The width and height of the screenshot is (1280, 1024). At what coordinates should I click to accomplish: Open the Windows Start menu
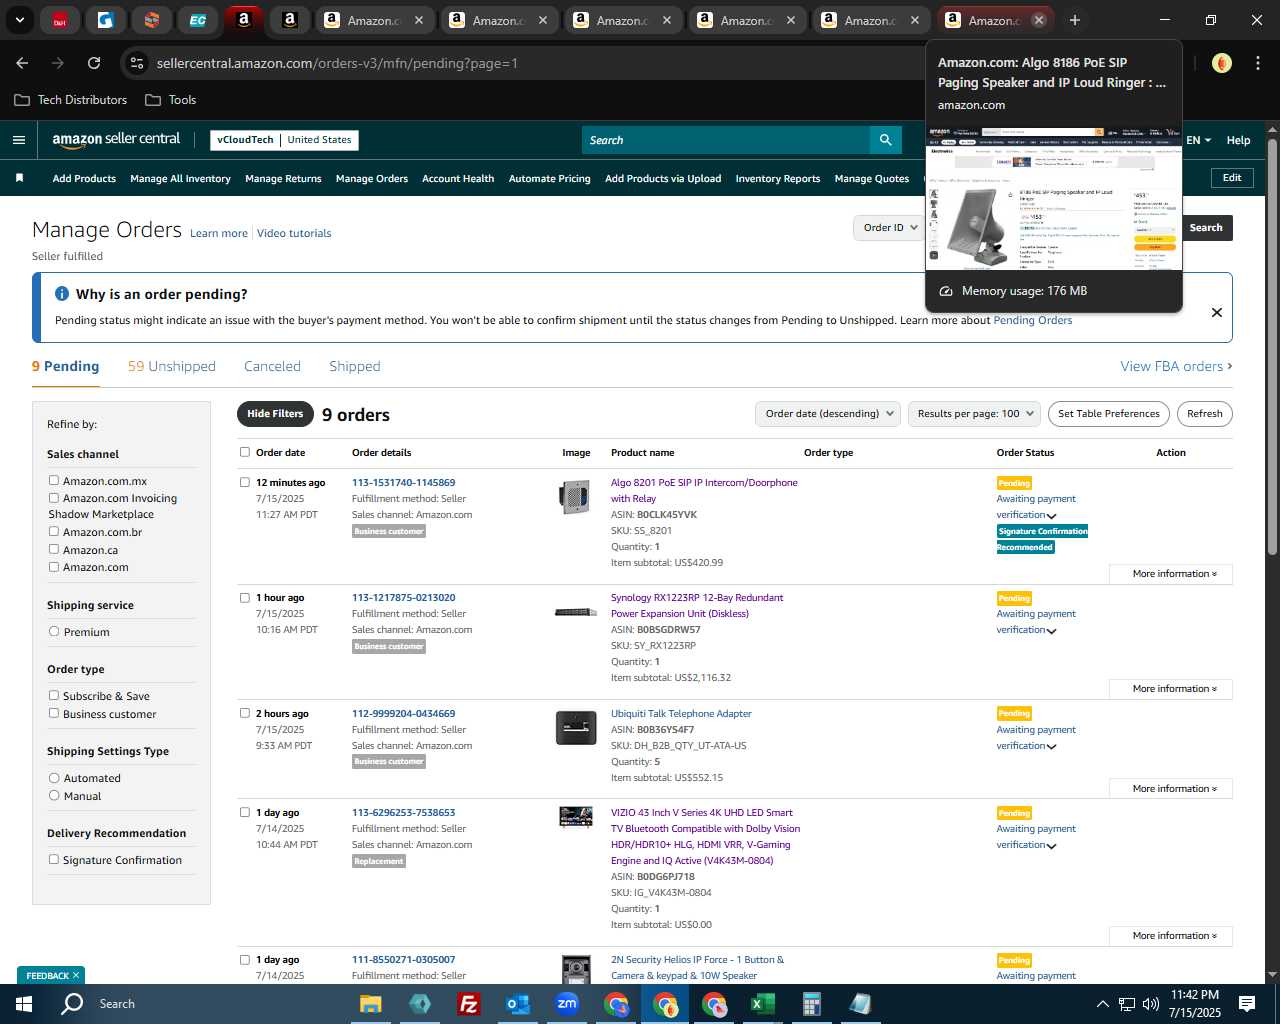[24, 1004]
